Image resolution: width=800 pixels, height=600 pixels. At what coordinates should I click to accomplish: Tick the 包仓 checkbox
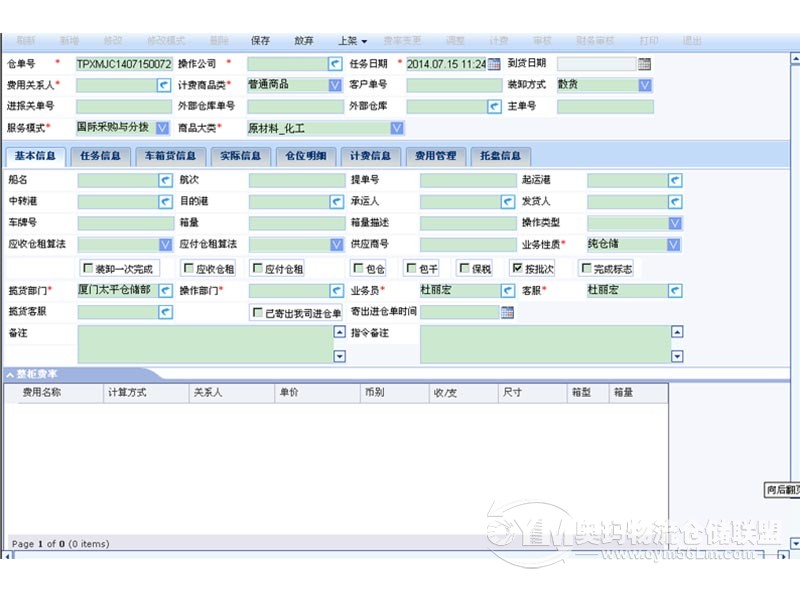pyautogui.click(x=358, y=268)
